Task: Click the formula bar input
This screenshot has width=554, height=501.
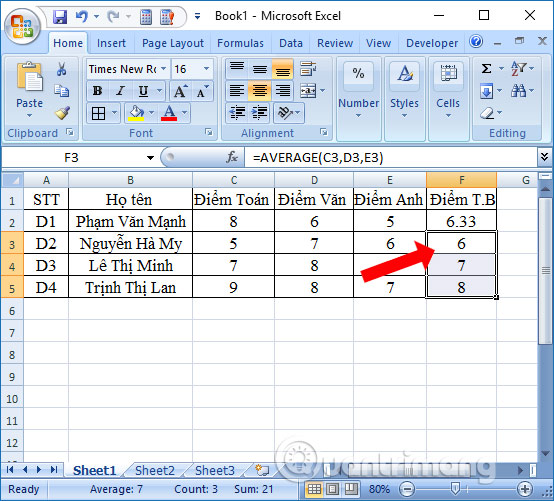Action: click(x=391, y=157)
